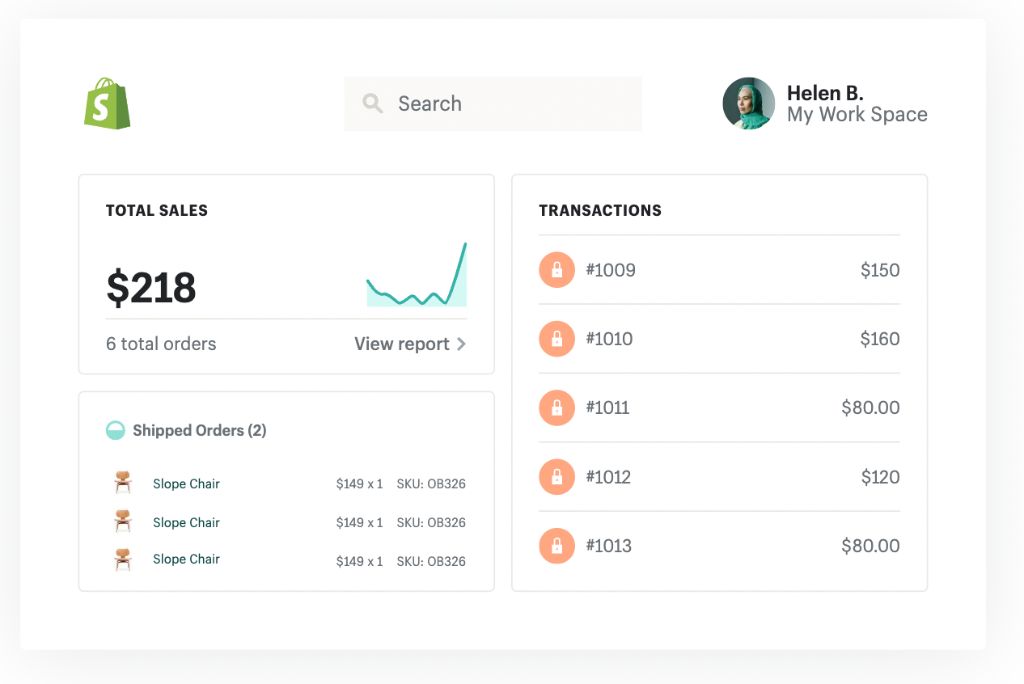Open the first Slope Chair product link

186,484
